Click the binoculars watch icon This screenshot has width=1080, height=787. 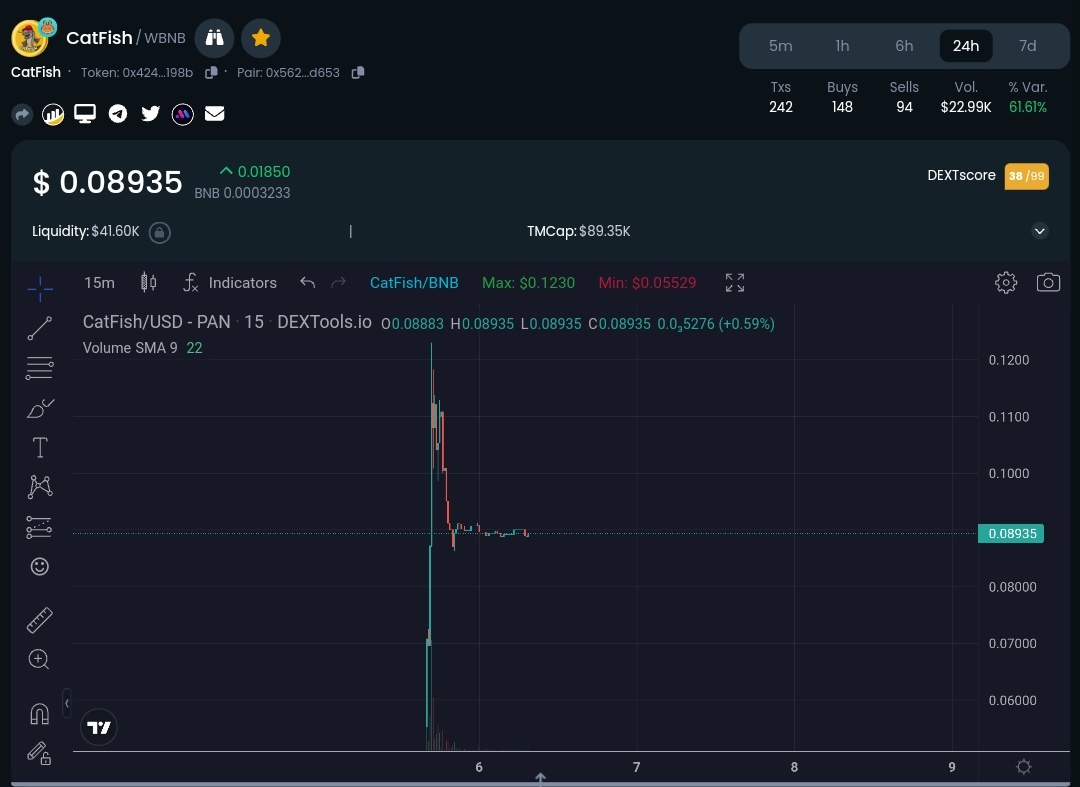[214, 38]
